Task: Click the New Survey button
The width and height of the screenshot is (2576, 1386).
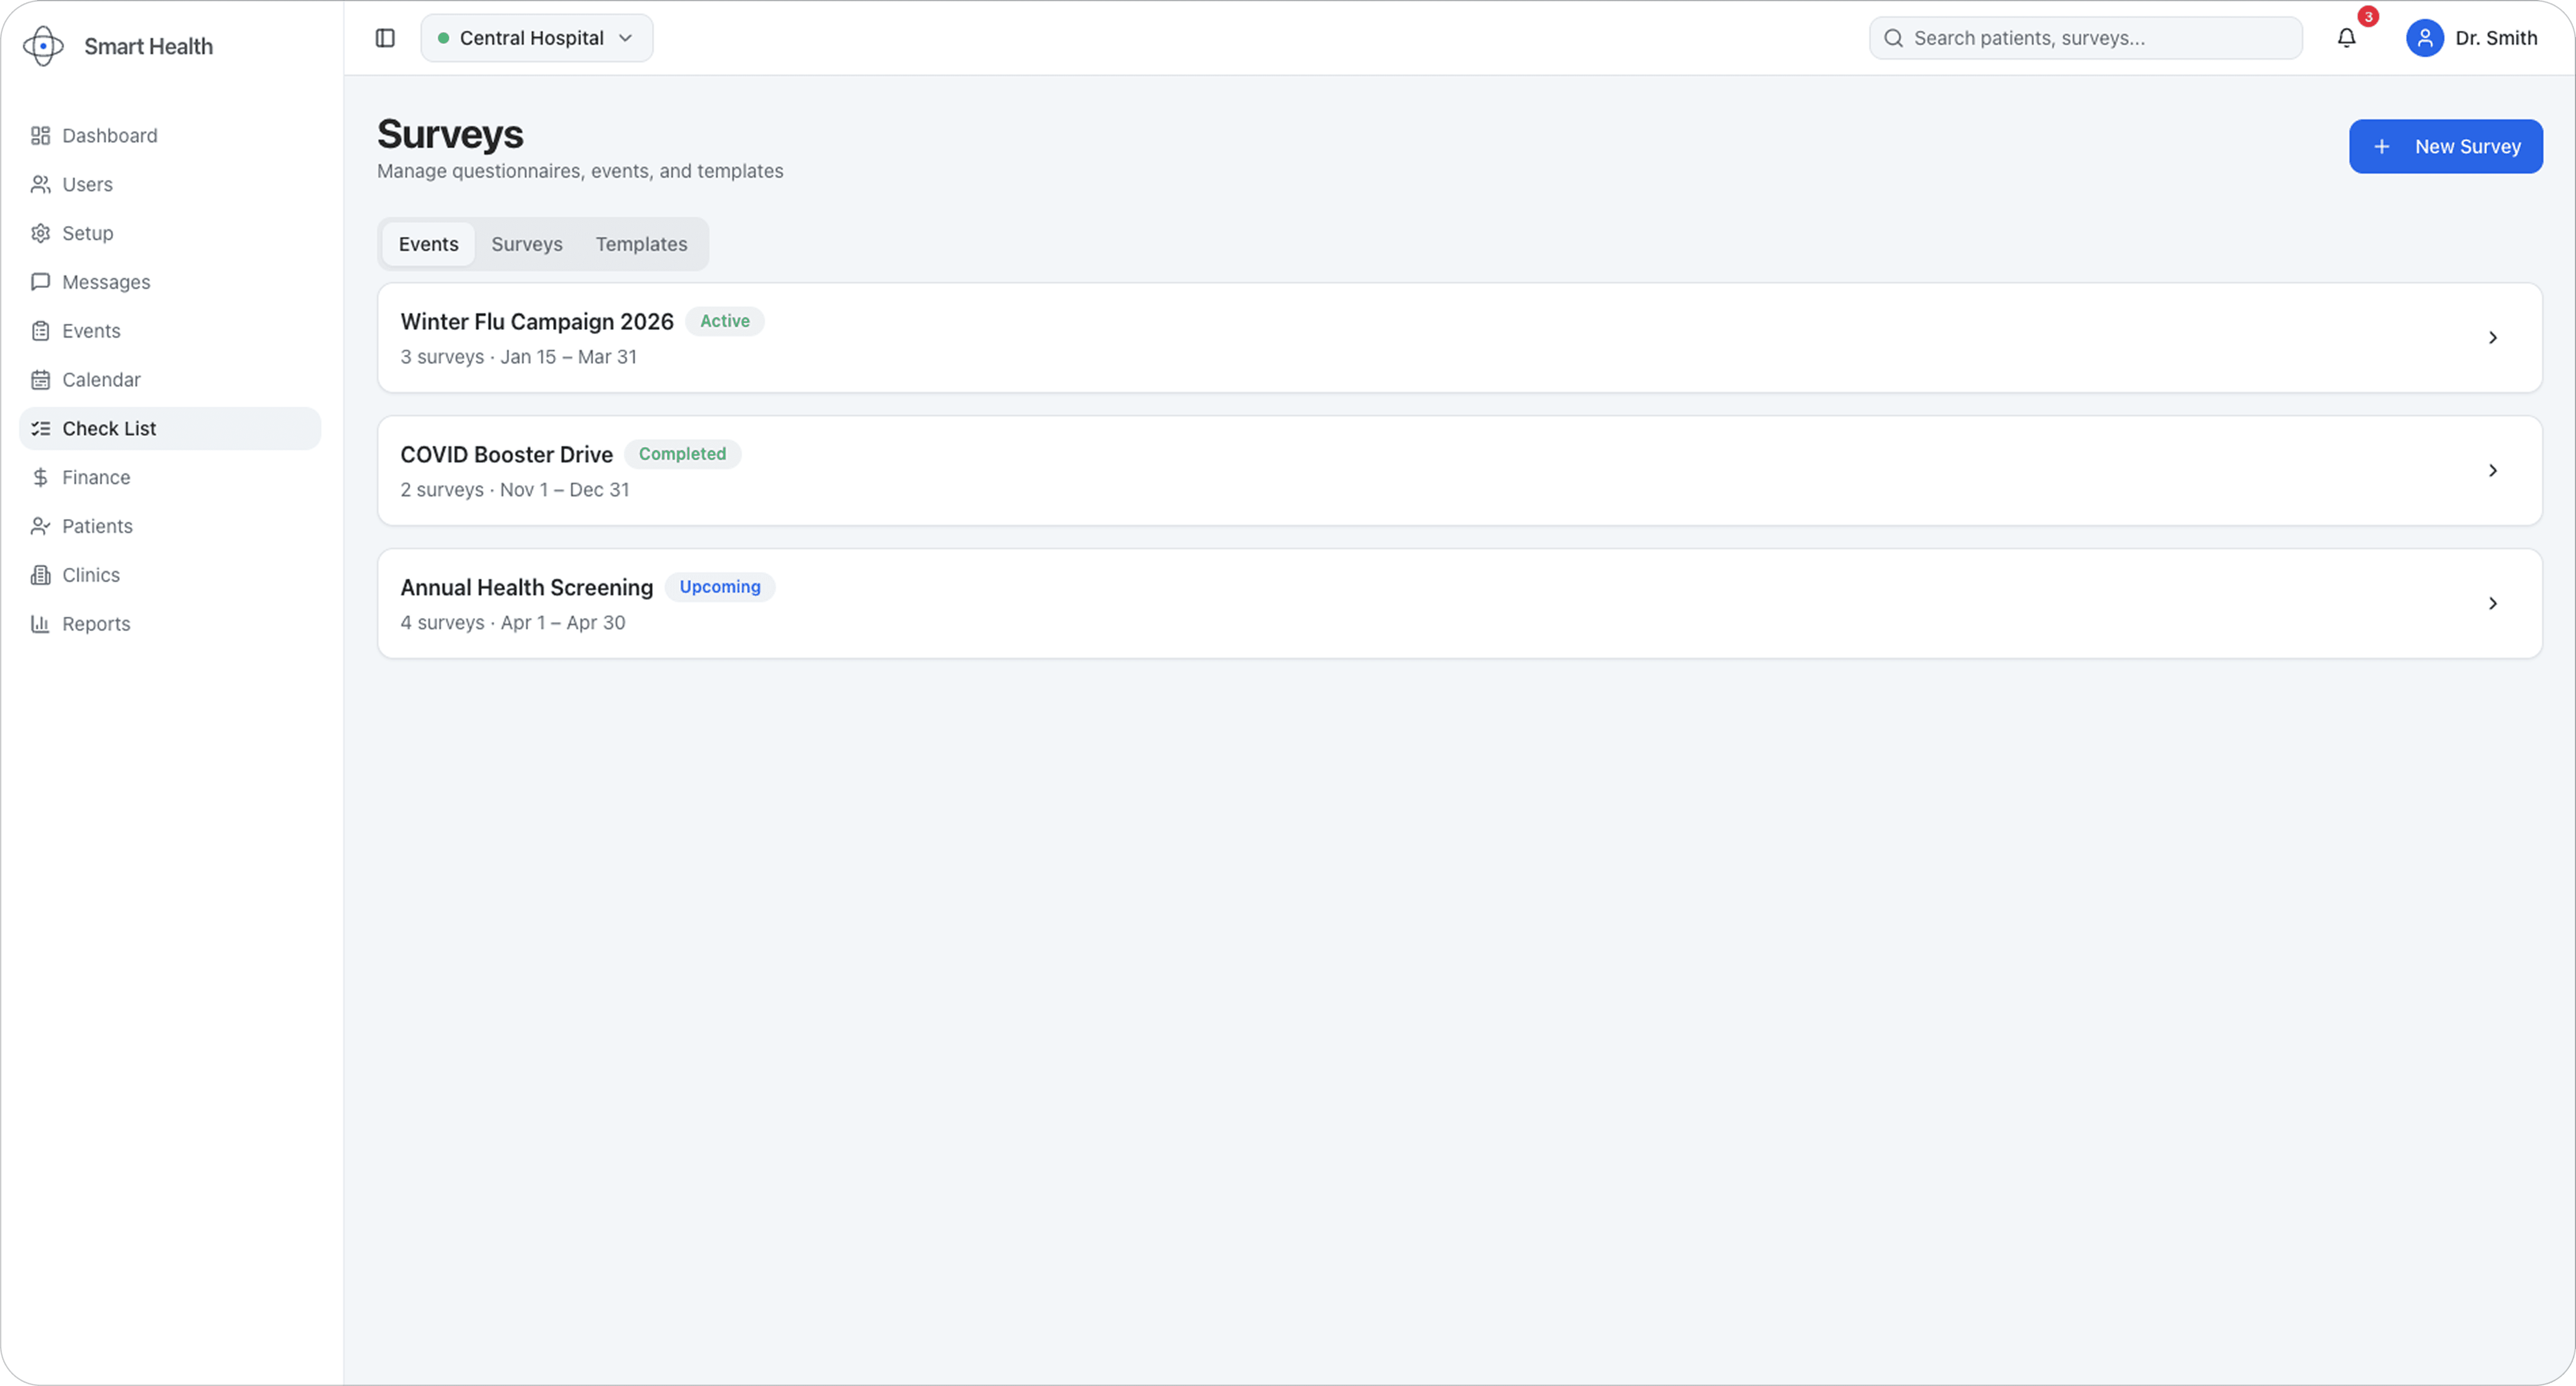Action: pyautogui.click(x=2445, y=146)
